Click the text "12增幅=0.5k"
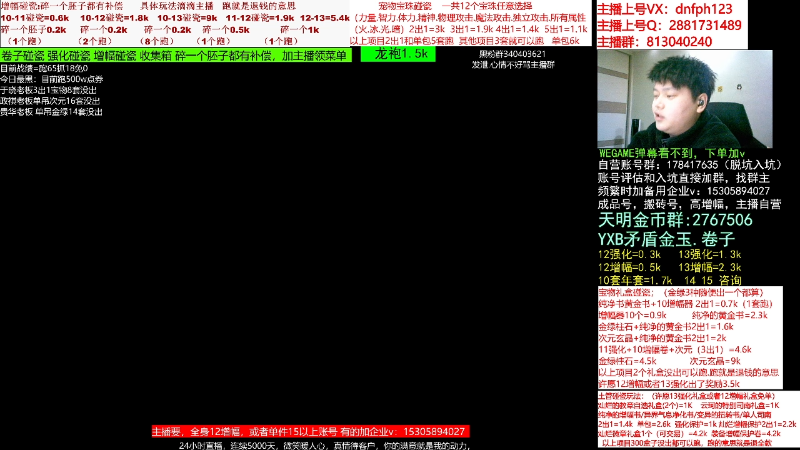 coord(630,267)
